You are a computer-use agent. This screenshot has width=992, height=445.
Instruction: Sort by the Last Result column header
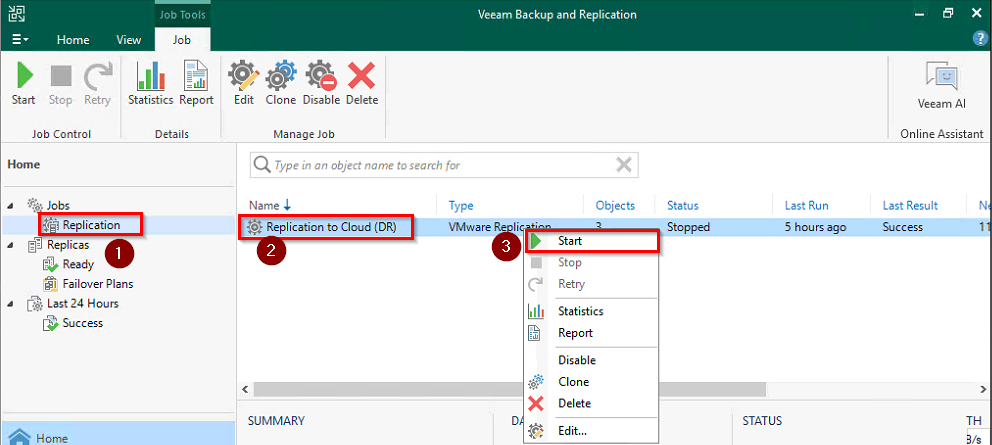[910, 205]
